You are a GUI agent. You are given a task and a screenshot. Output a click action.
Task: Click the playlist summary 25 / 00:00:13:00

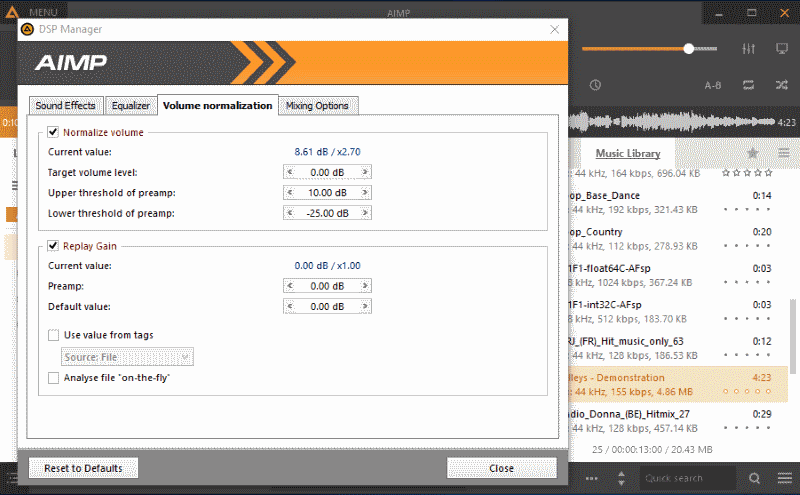[652, 450]
